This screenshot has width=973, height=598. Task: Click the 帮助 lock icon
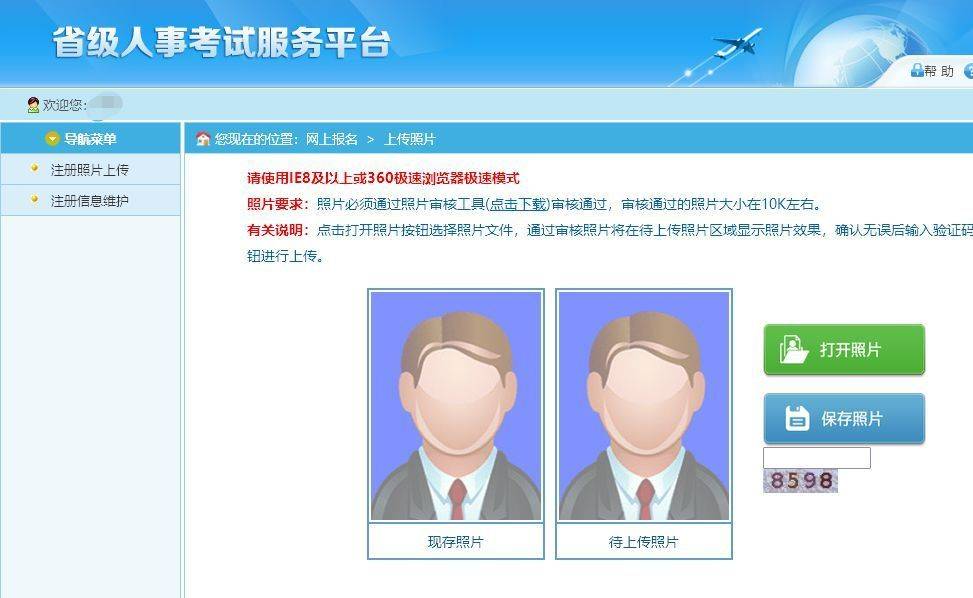coord(917,71)
